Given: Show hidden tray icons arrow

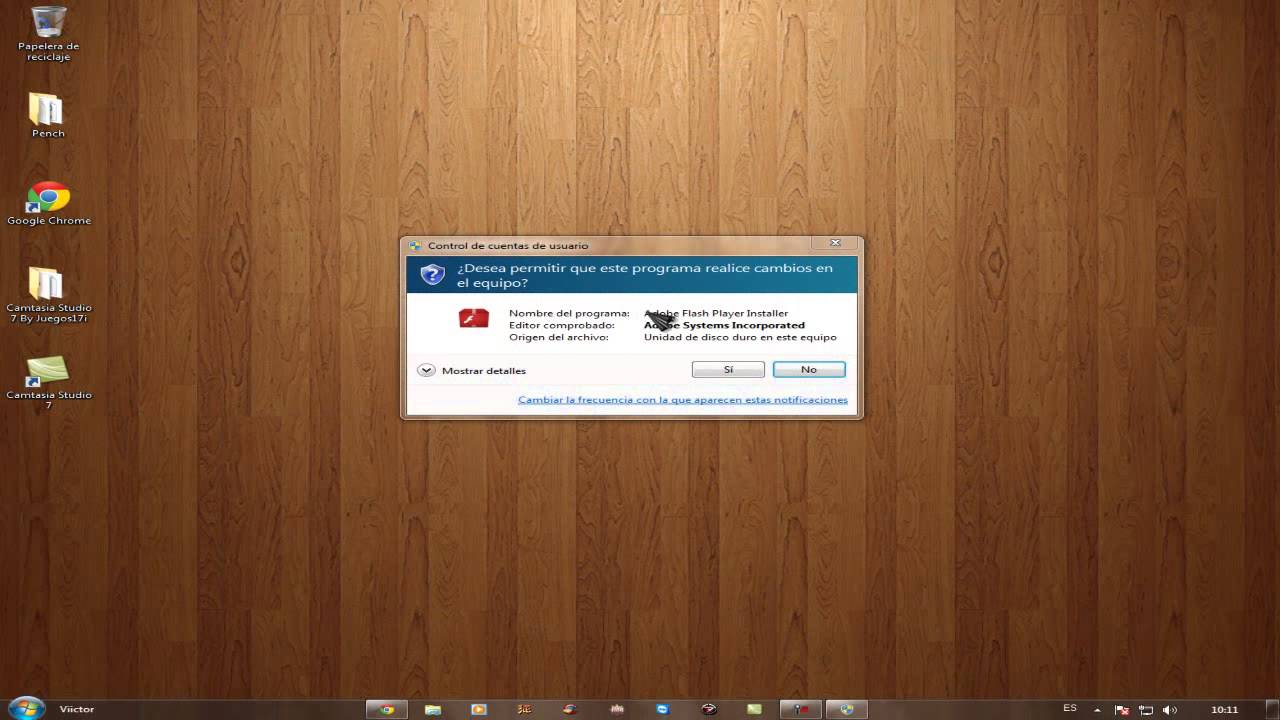Looking at the screenshot, I should click(1097, 709).
